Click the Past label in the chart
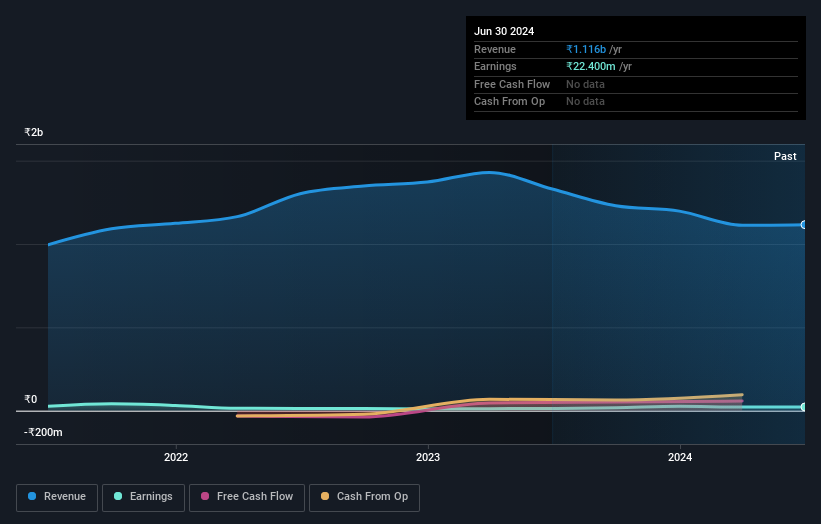The height and width of the screenshot is (524, 821). [785, 156]
